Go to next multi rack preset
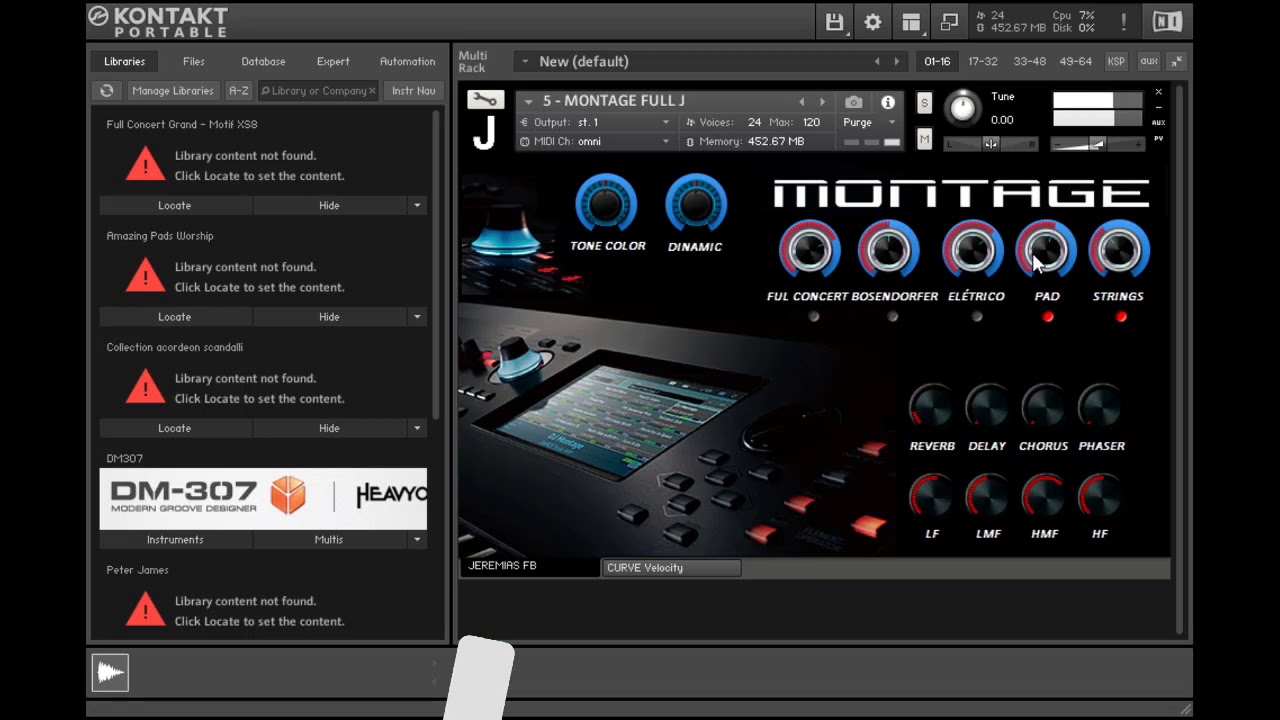 pos(896,62)
